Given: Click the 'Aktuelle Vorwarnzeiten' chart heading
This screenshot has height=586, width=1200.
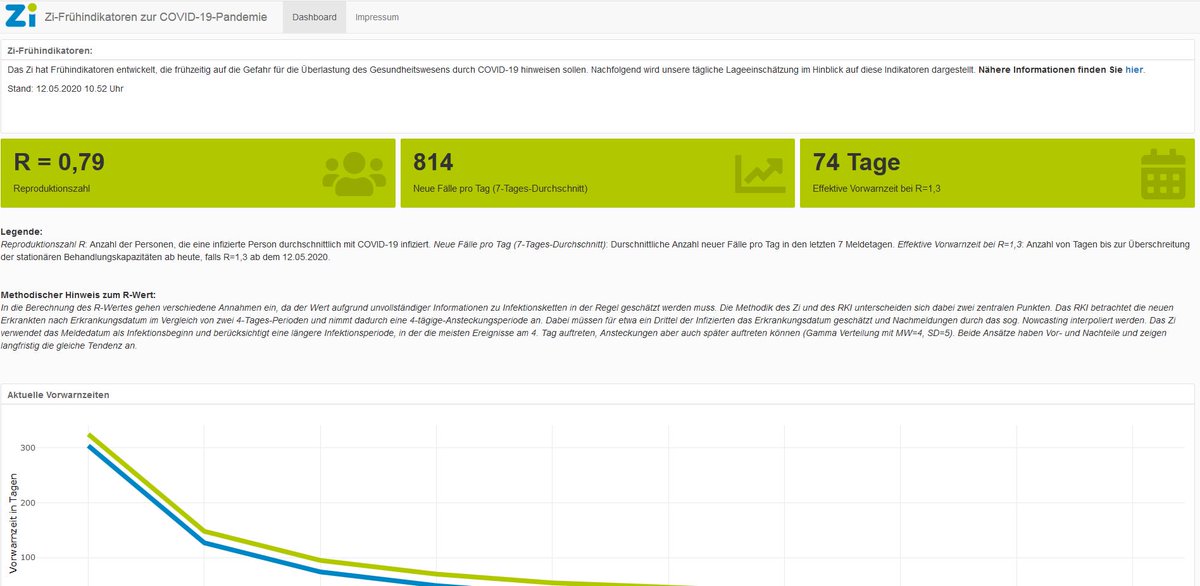Looking at the screenshot, I should pos(58,395).
